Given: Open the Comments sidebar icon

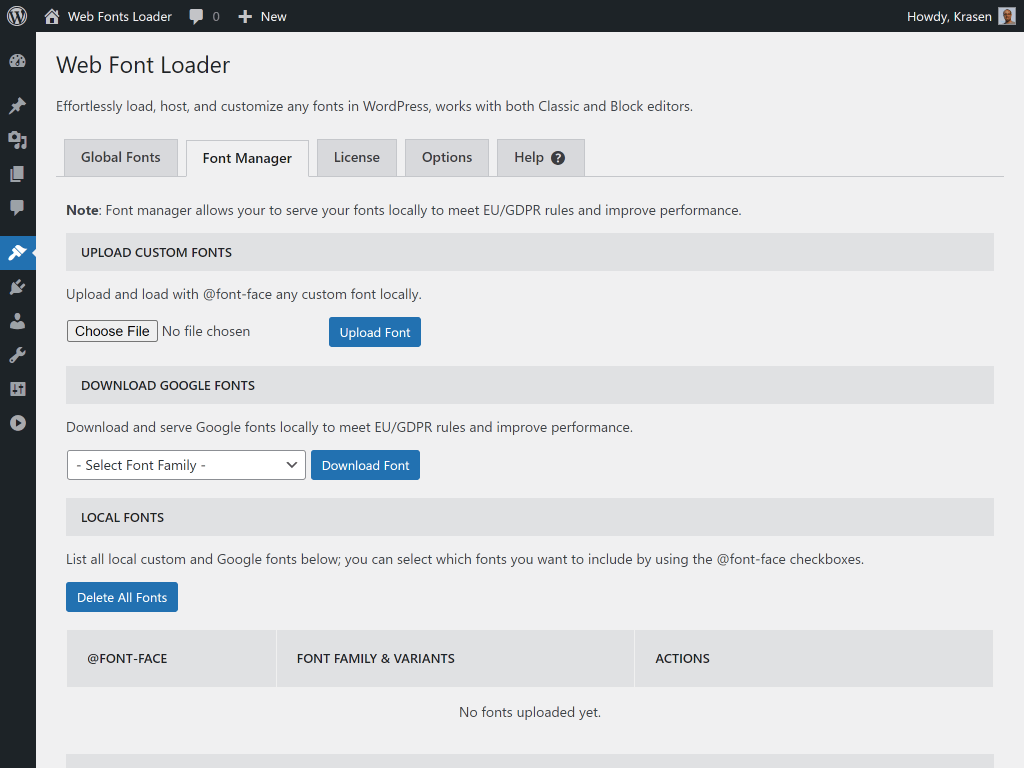Looking at the screenshot, I should tap(18, 208).
